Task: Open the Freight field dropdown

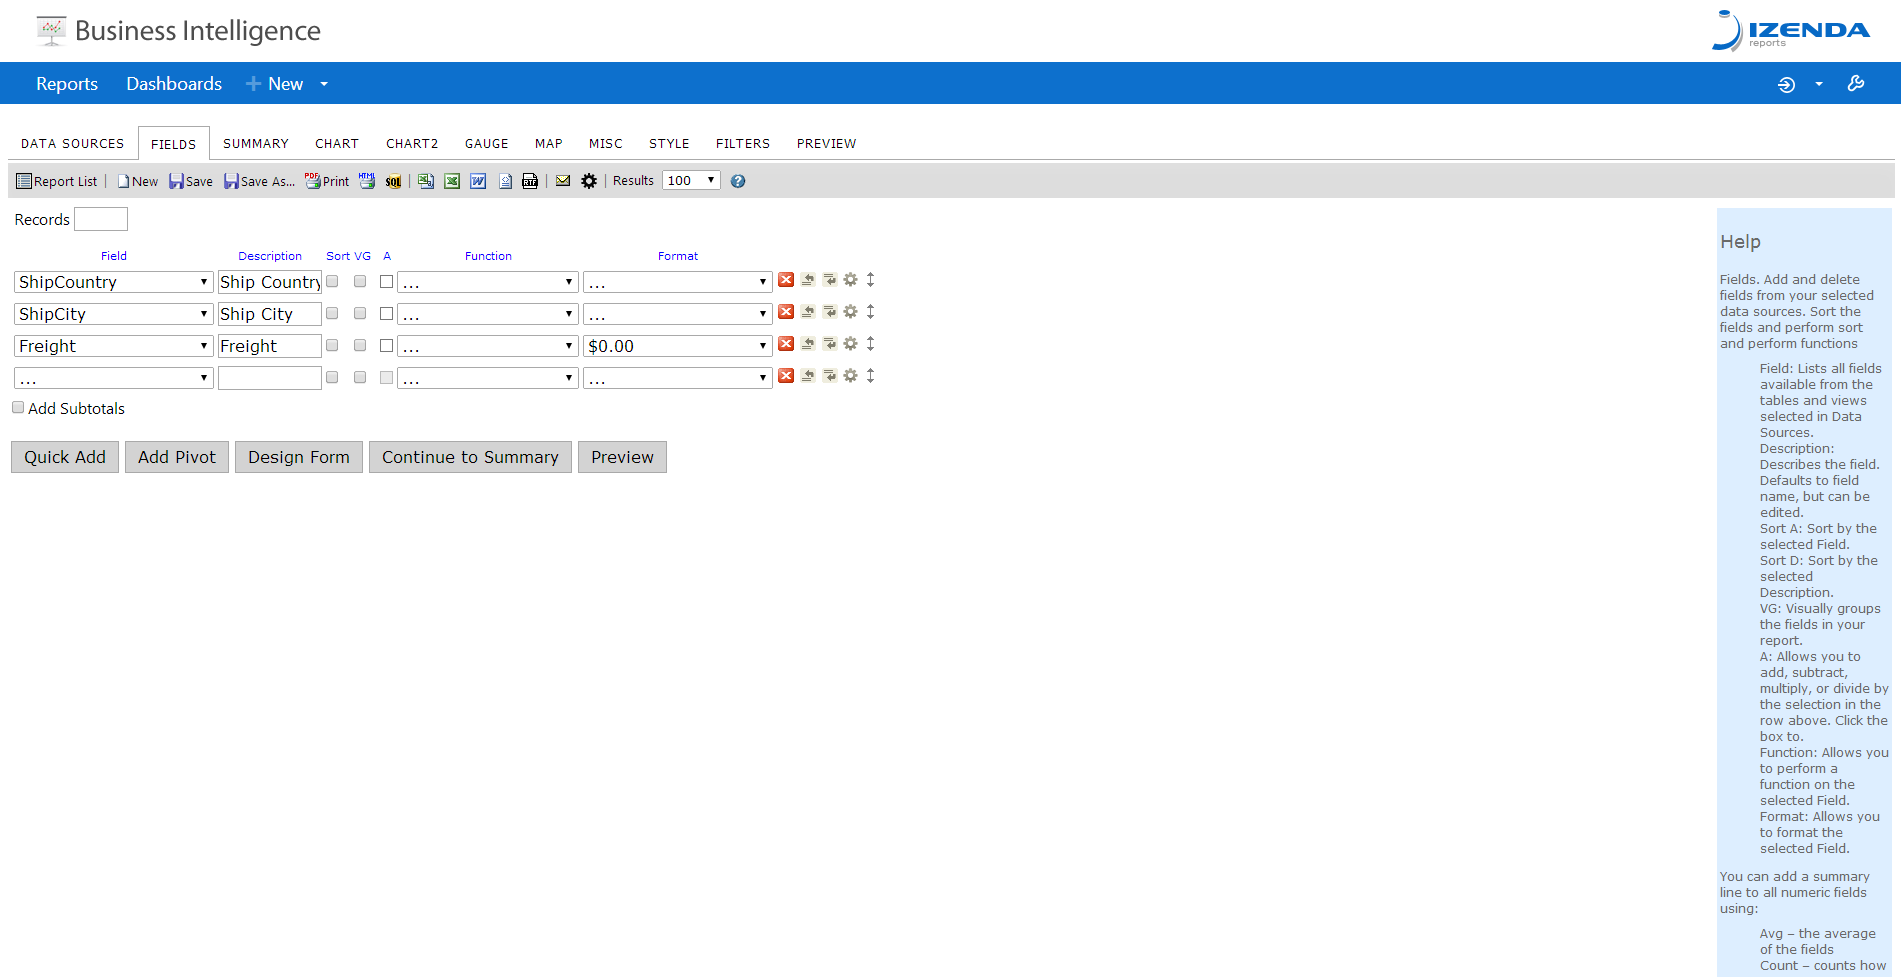Action: point(114,346)
